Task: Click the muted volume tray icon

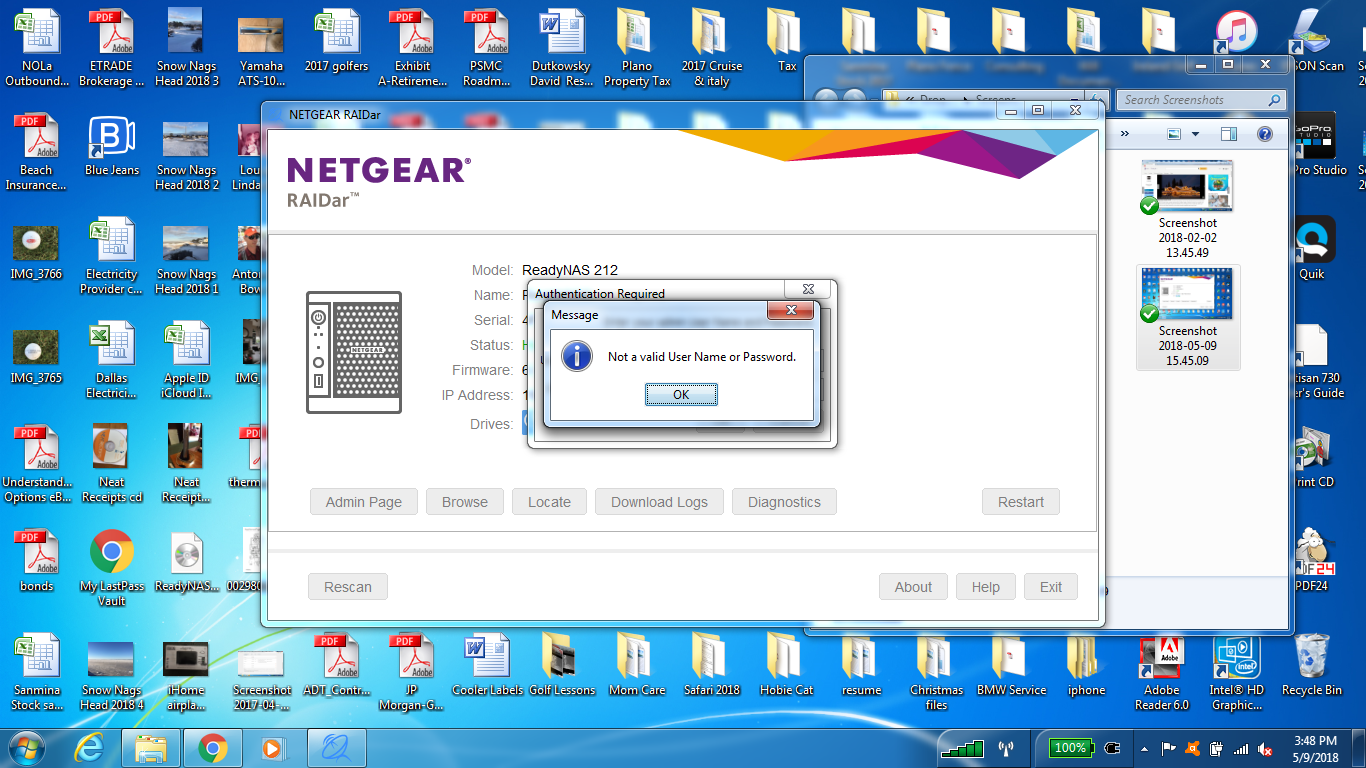Action: [x=1265, y=748]
